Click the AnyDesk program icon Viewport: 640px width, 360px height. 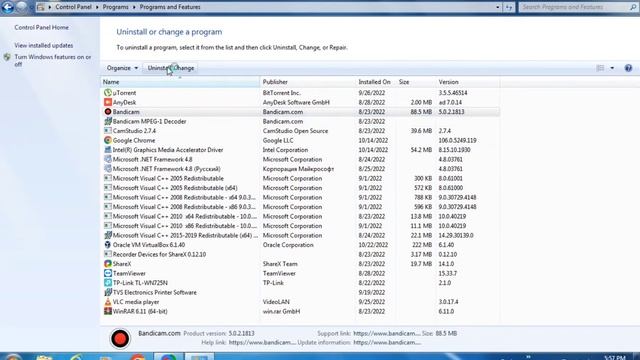coord(108,102)
